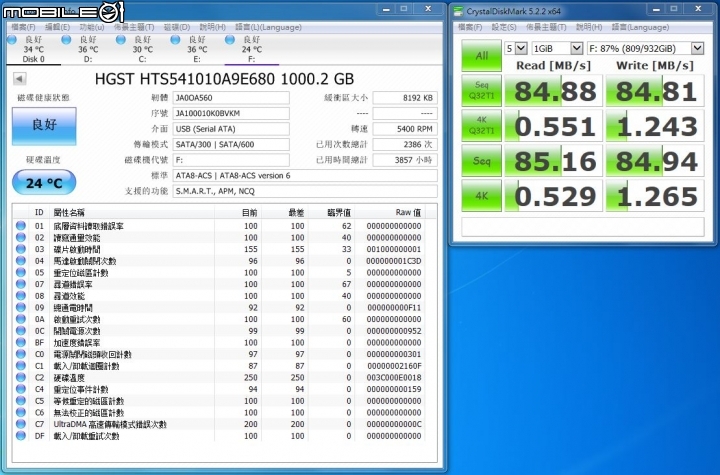Viewport: 720px width, 475px height.
Task: Open the 說明(H) menu in CrystalDiskInfo
Action: (x=213, y=27)
